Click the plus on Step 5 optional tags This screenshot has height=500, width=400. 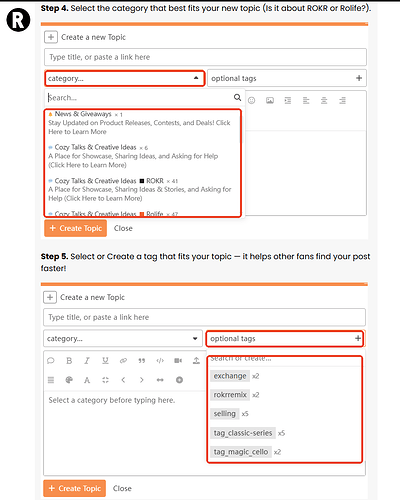tap(358, 339)
